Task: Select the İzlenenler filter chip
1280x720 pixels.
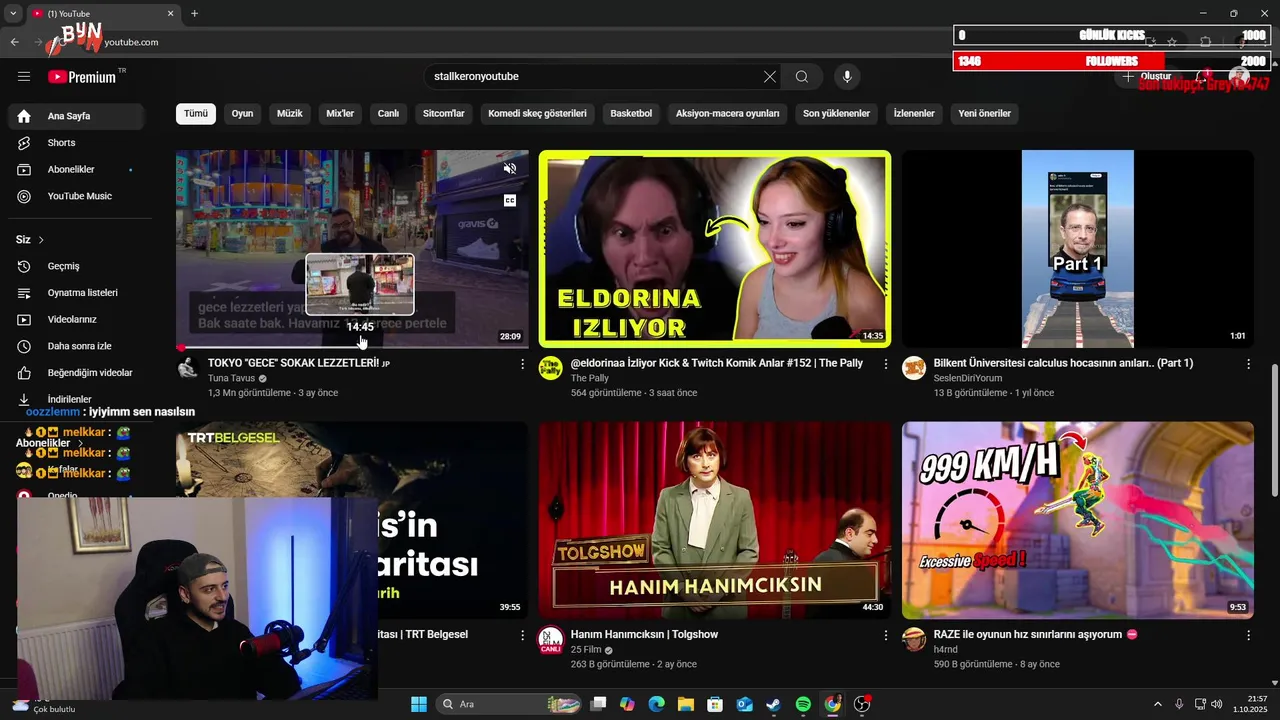Action: coord(914,114)
